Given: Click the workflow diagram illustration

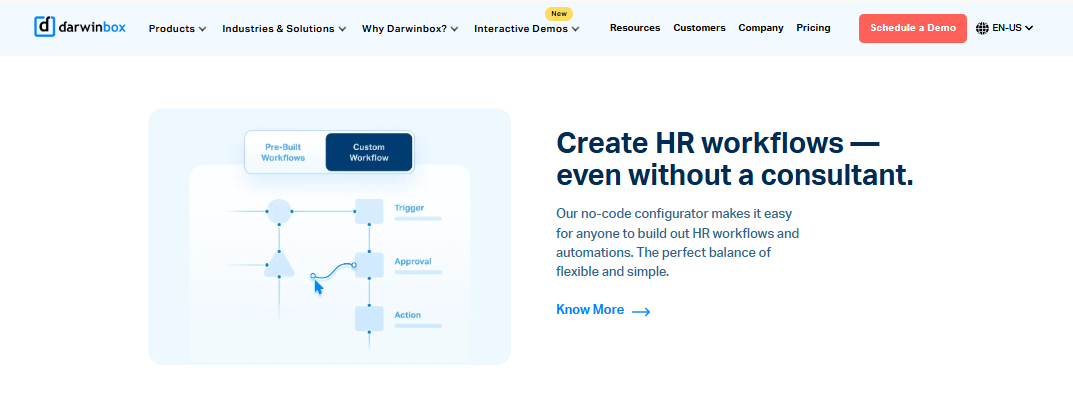Looking at the screenshot, I should (x=329, y=237).
